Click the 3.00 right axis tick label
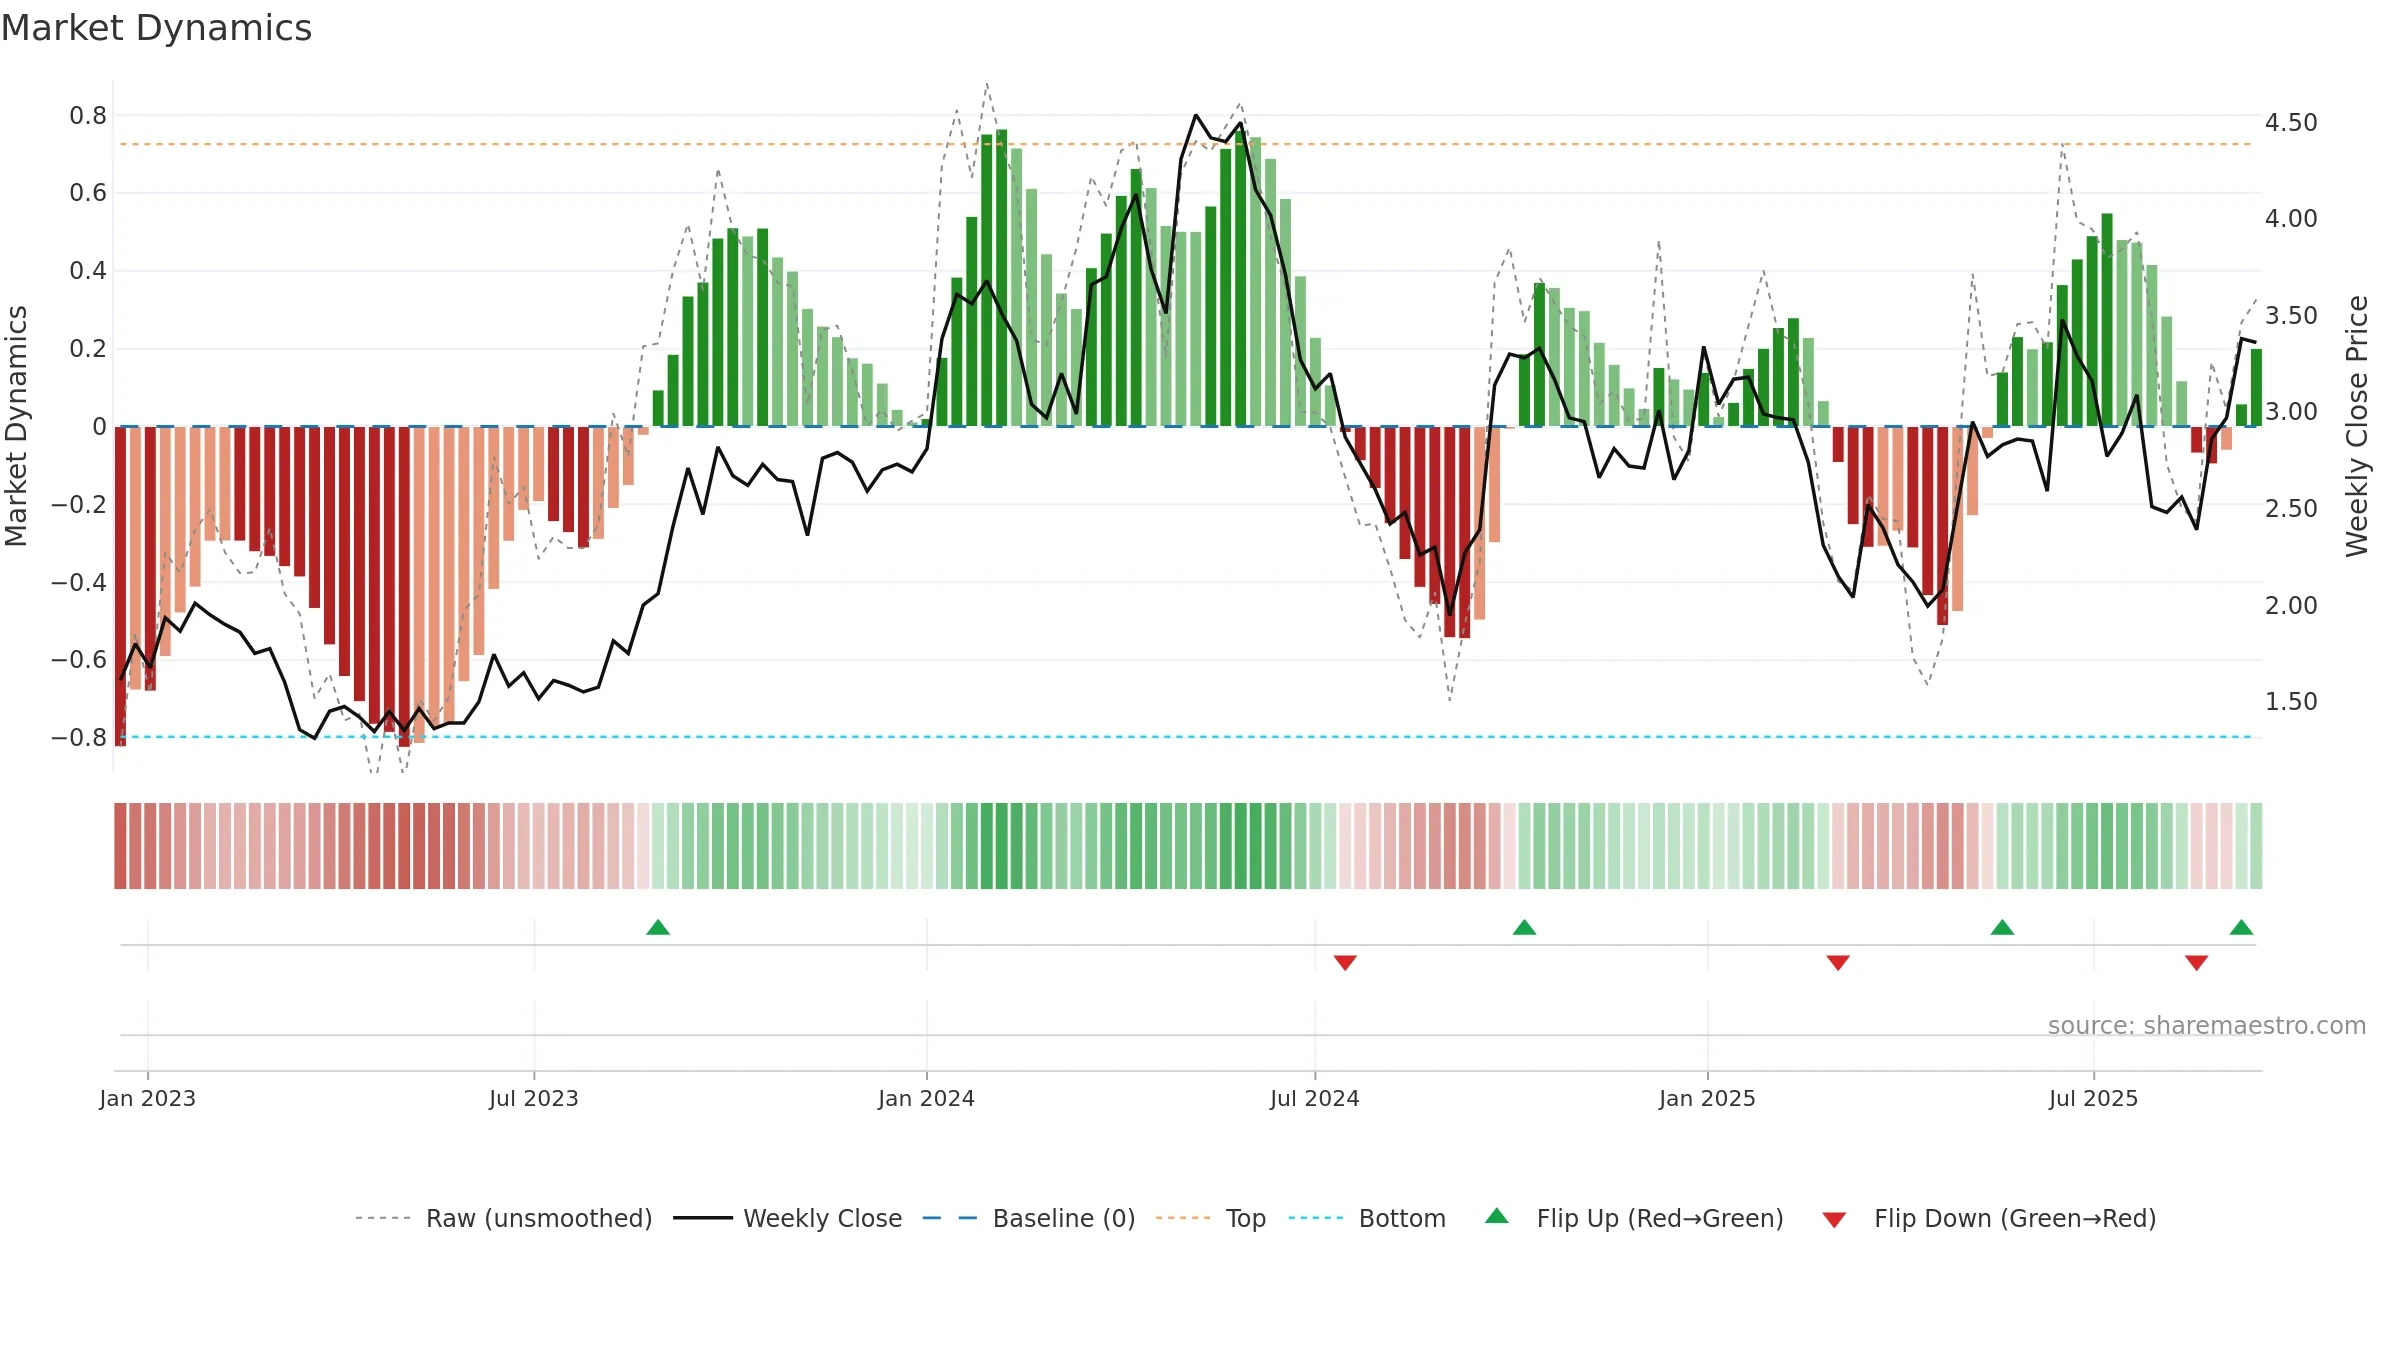 (x=2291, y=412)
